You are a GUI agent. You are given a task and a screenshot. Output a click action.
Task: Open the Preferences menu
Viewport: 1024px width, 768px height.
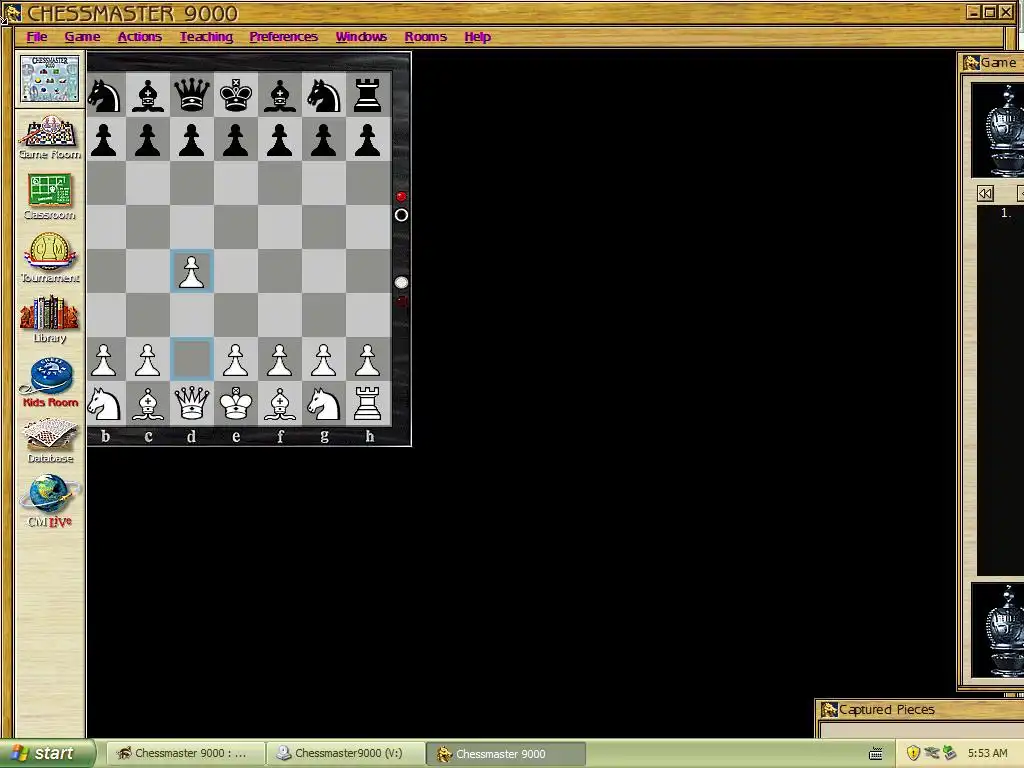pyautogui.click(x=283, y=37)
